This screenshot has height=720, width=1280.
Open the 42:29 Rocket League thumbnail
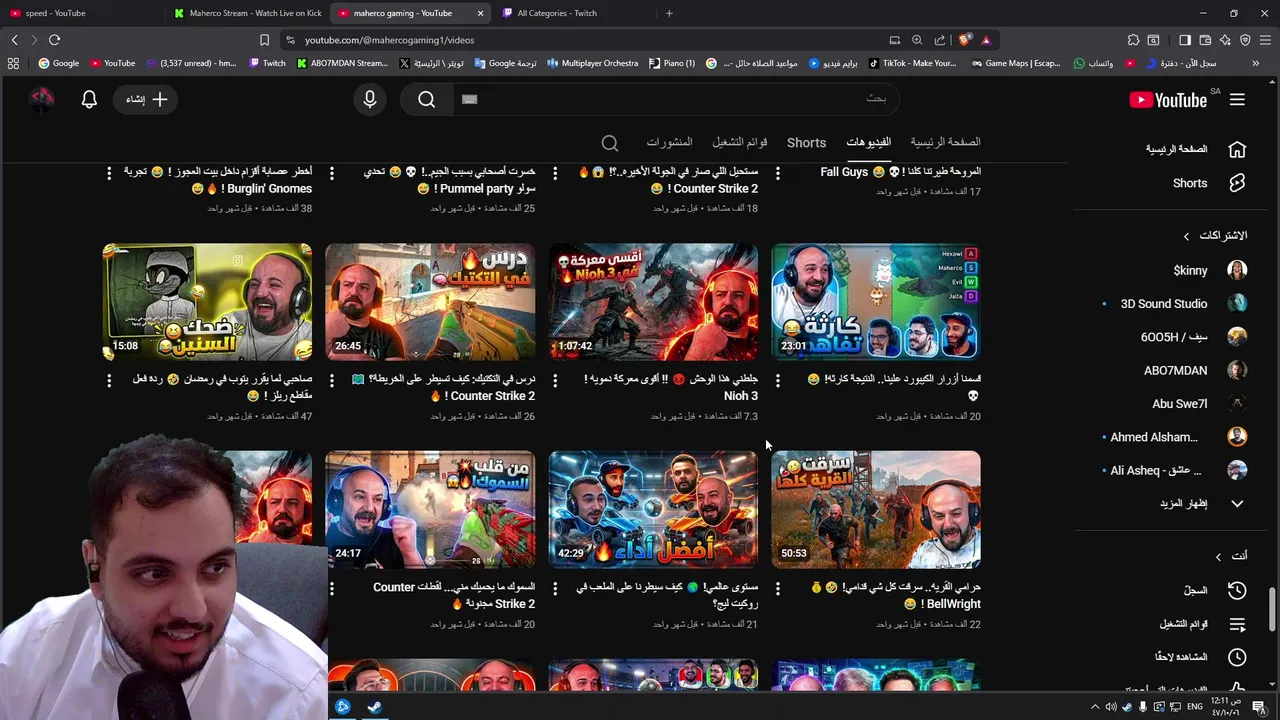[x=653, y=509]
